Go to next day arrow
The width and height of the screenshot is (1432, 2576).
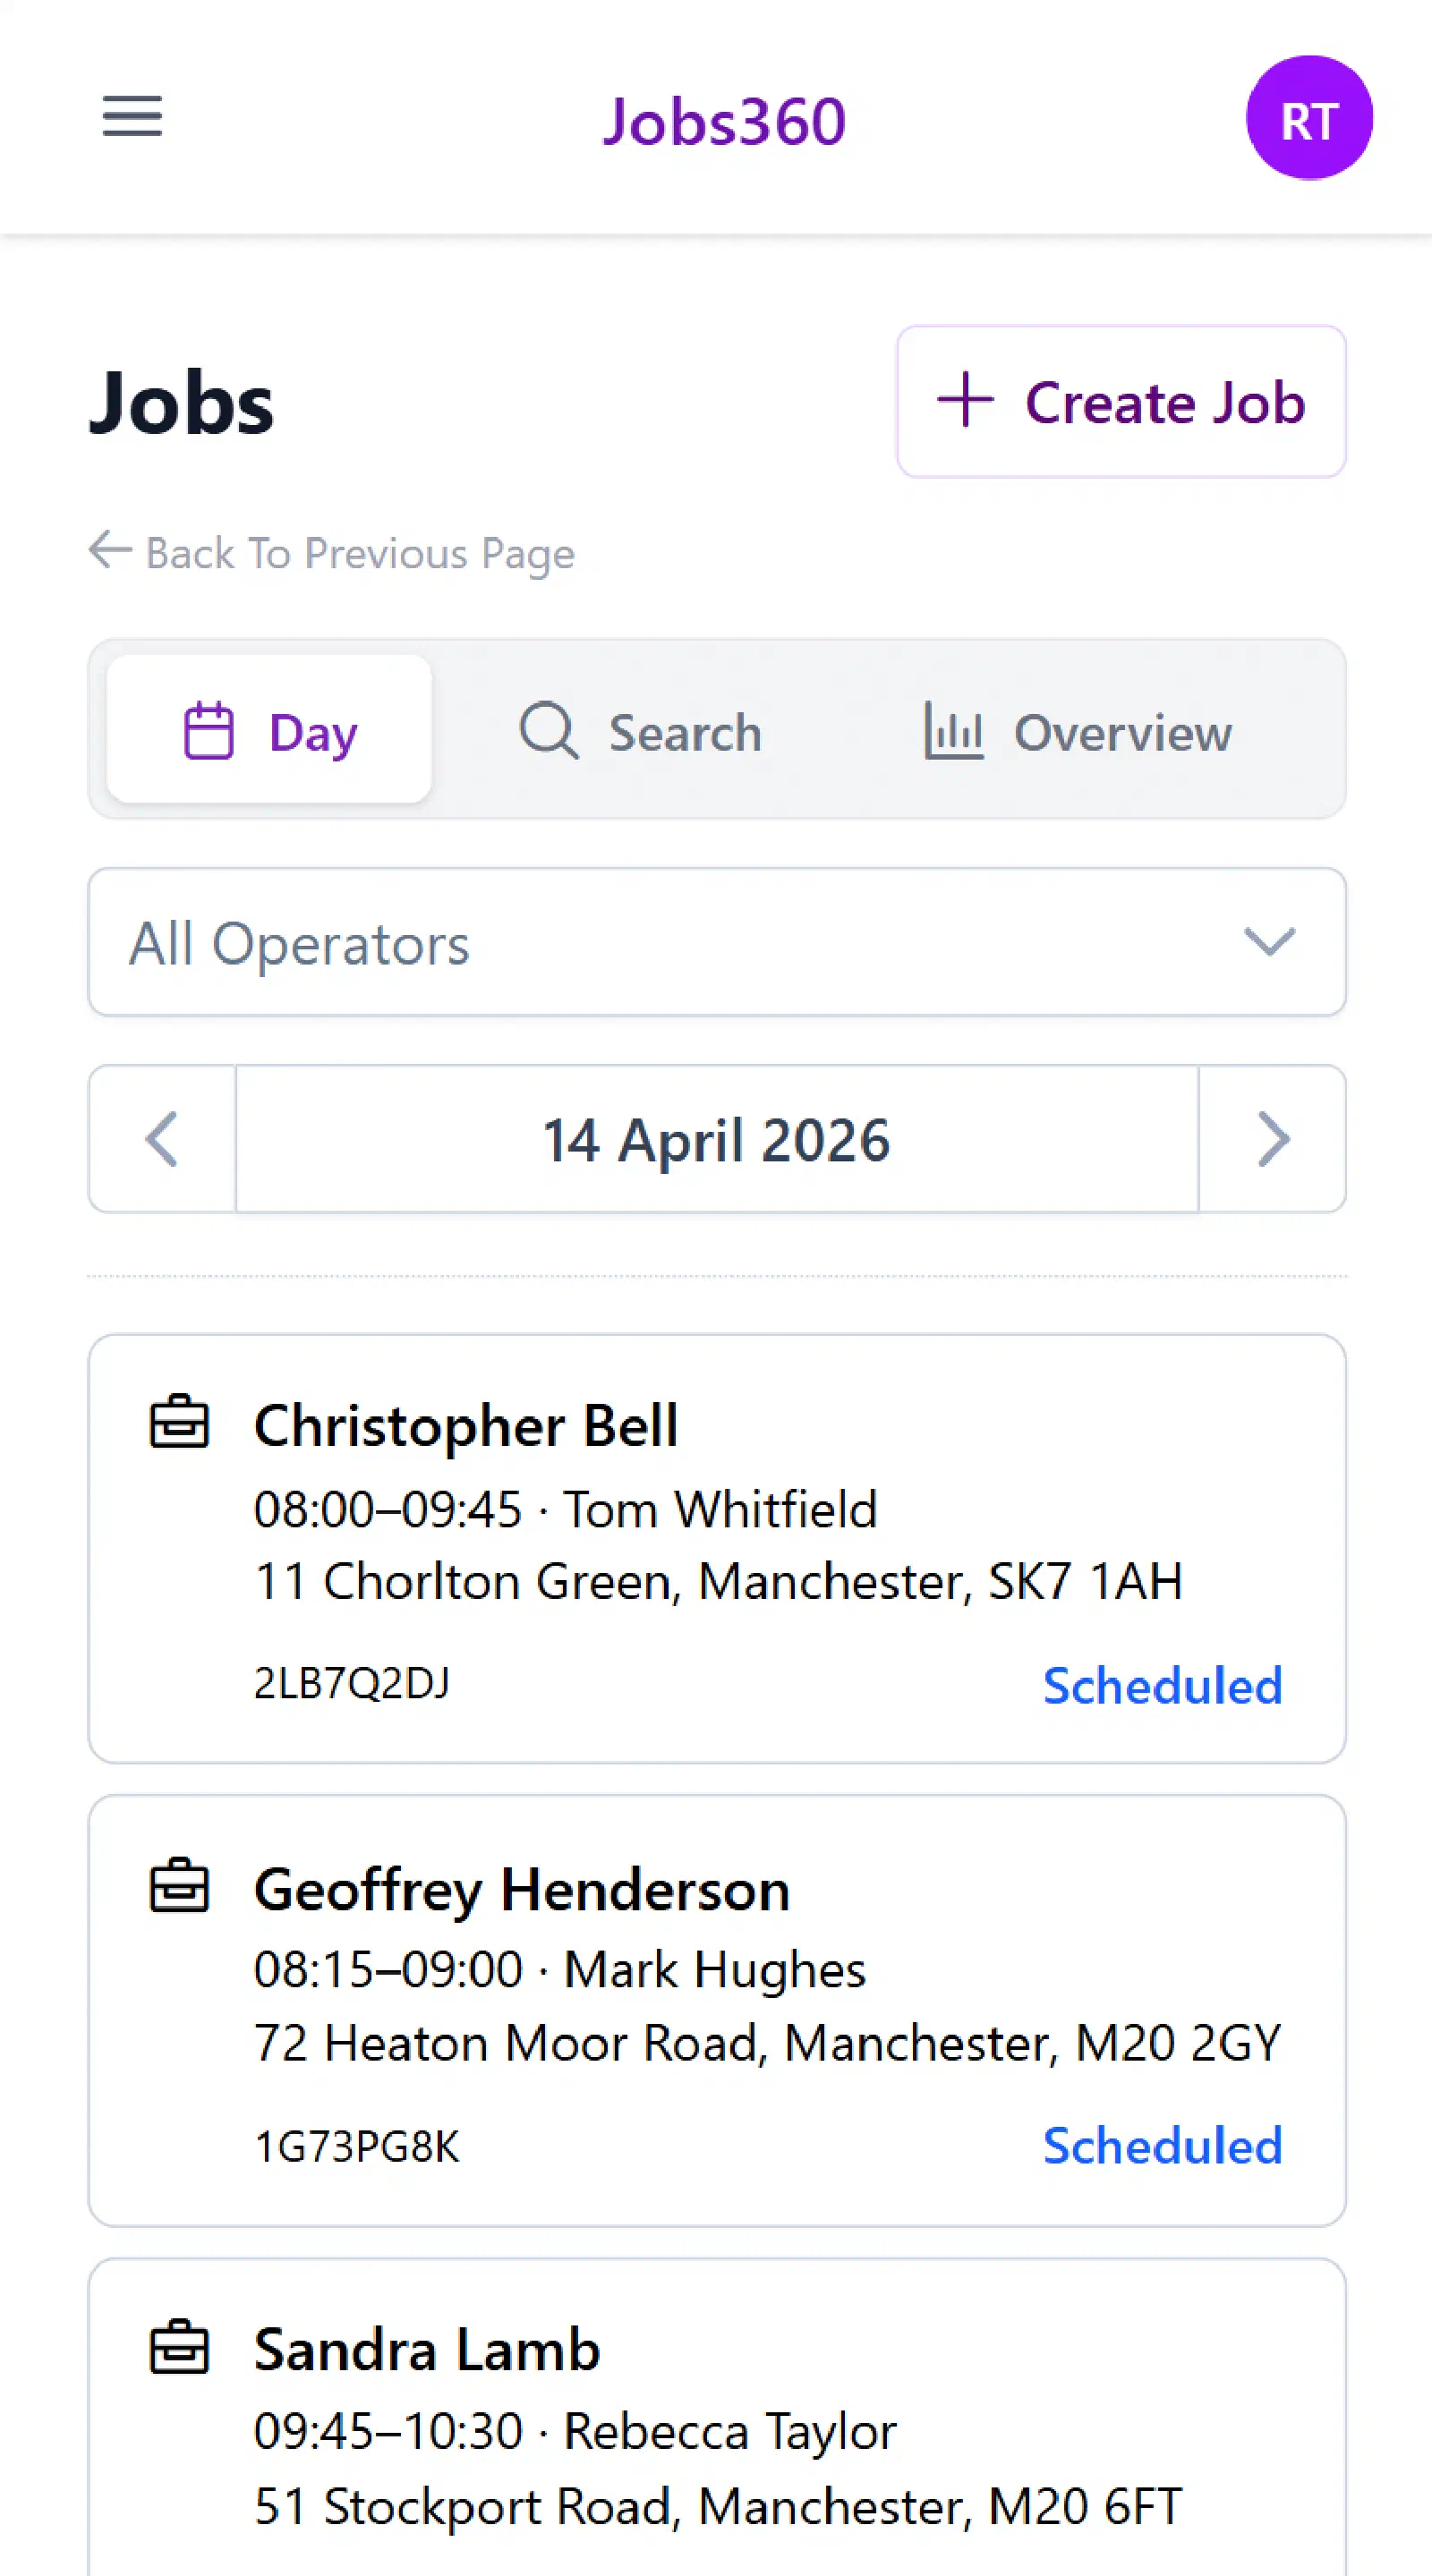(1272, 1139)
